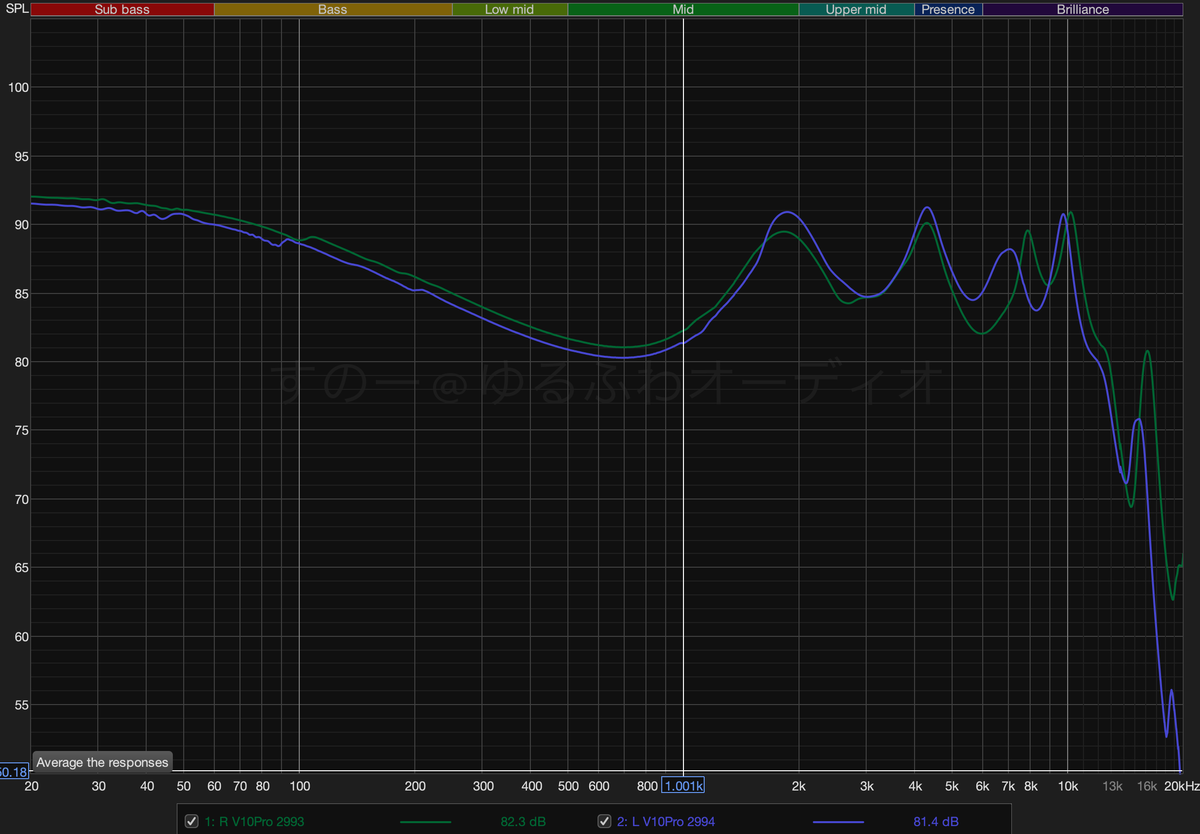Screen dimensions: 1200x834
Task: Click the 13k frequency axis label
Action: click(x=1112, y=787)
